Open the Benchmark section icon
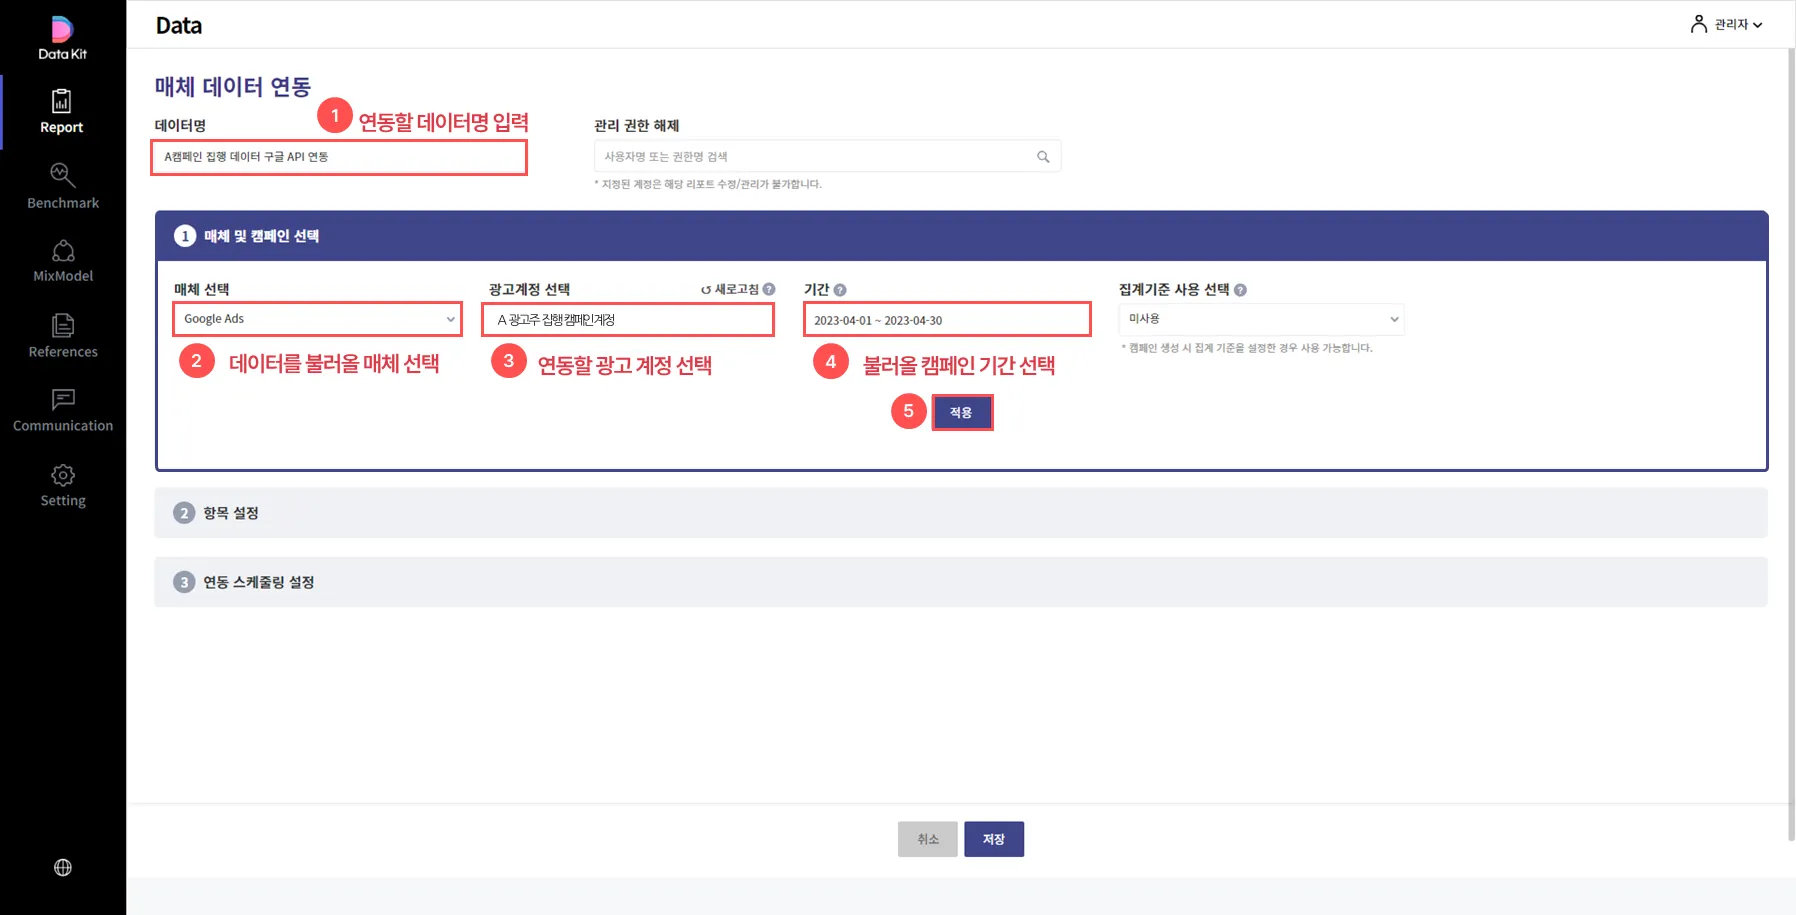This screenshot has width=1796, height=915. tap(62, 175)
